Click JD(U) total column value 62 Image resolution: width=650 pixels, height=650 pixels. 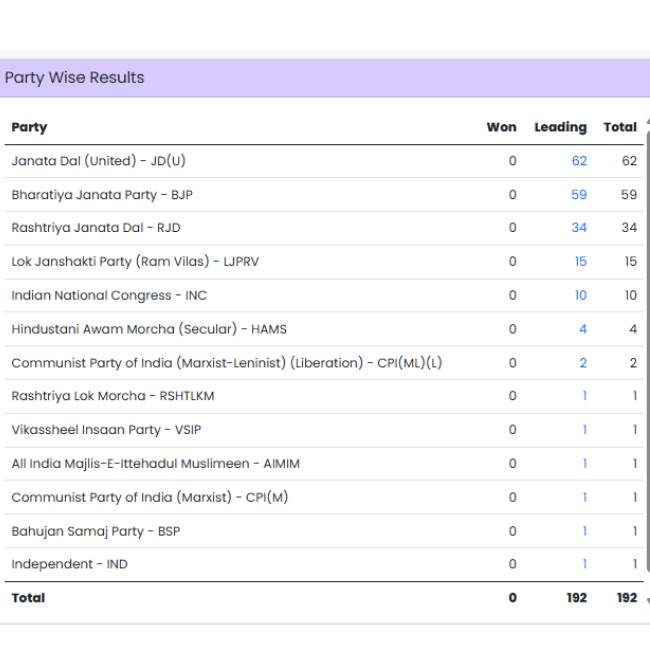tap(629, 161)
